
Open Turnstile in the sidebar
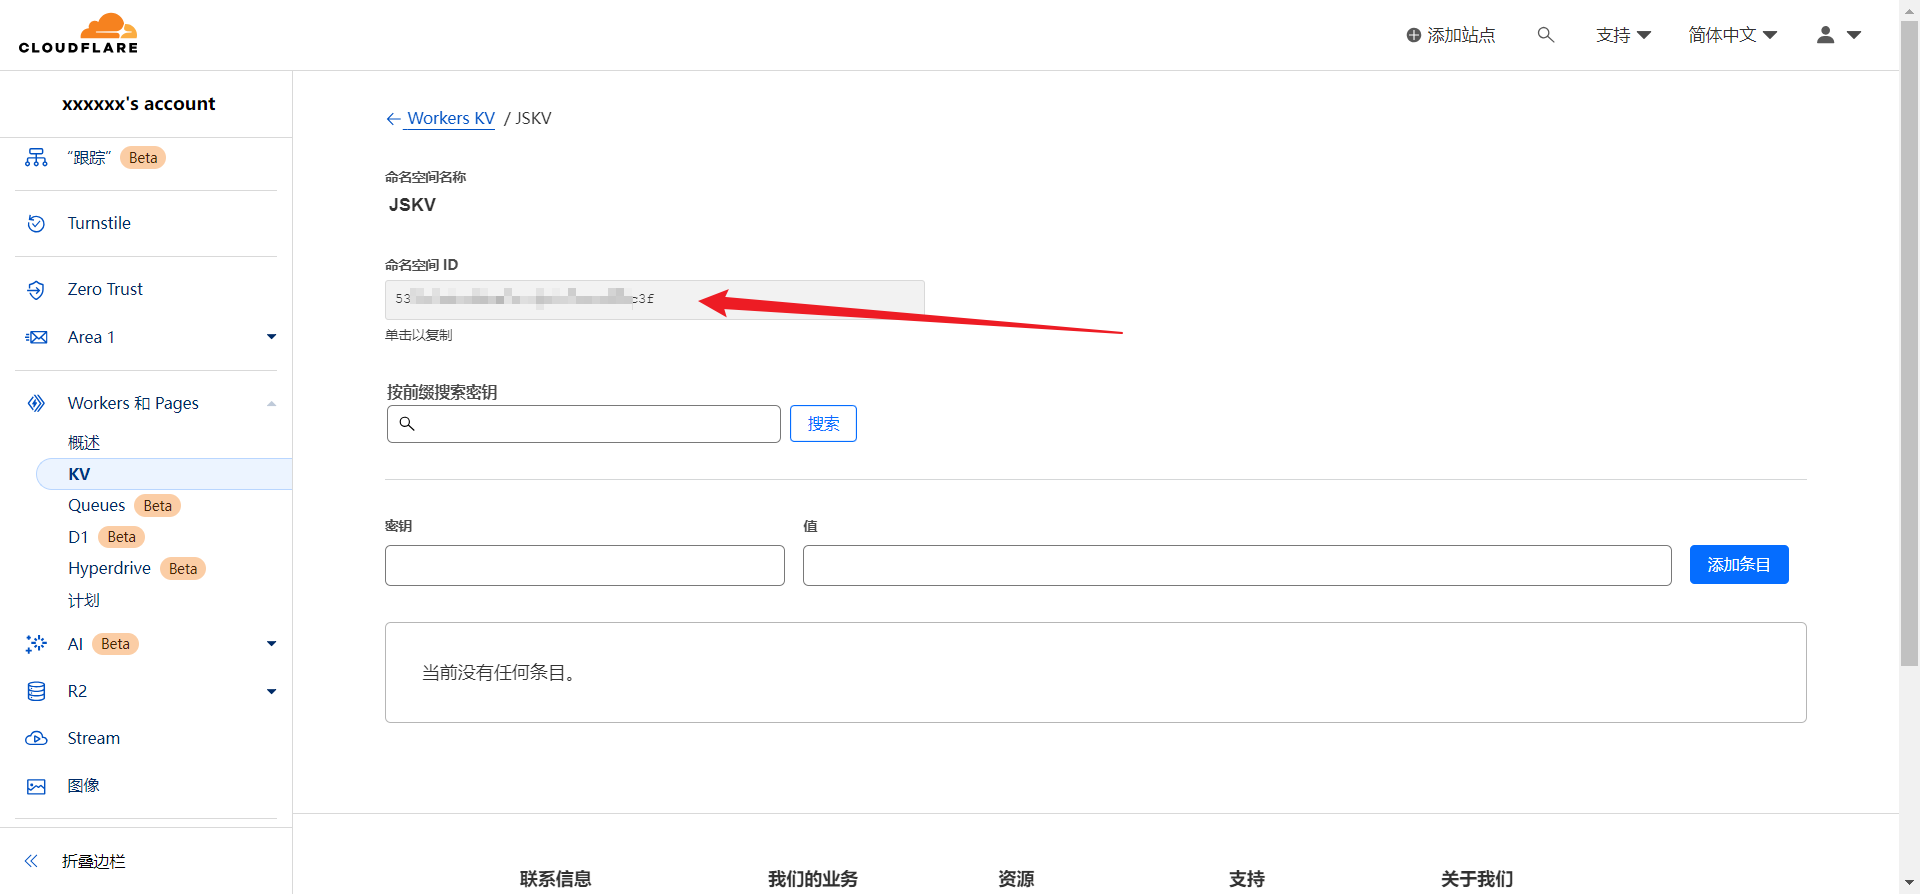[99, 223]
